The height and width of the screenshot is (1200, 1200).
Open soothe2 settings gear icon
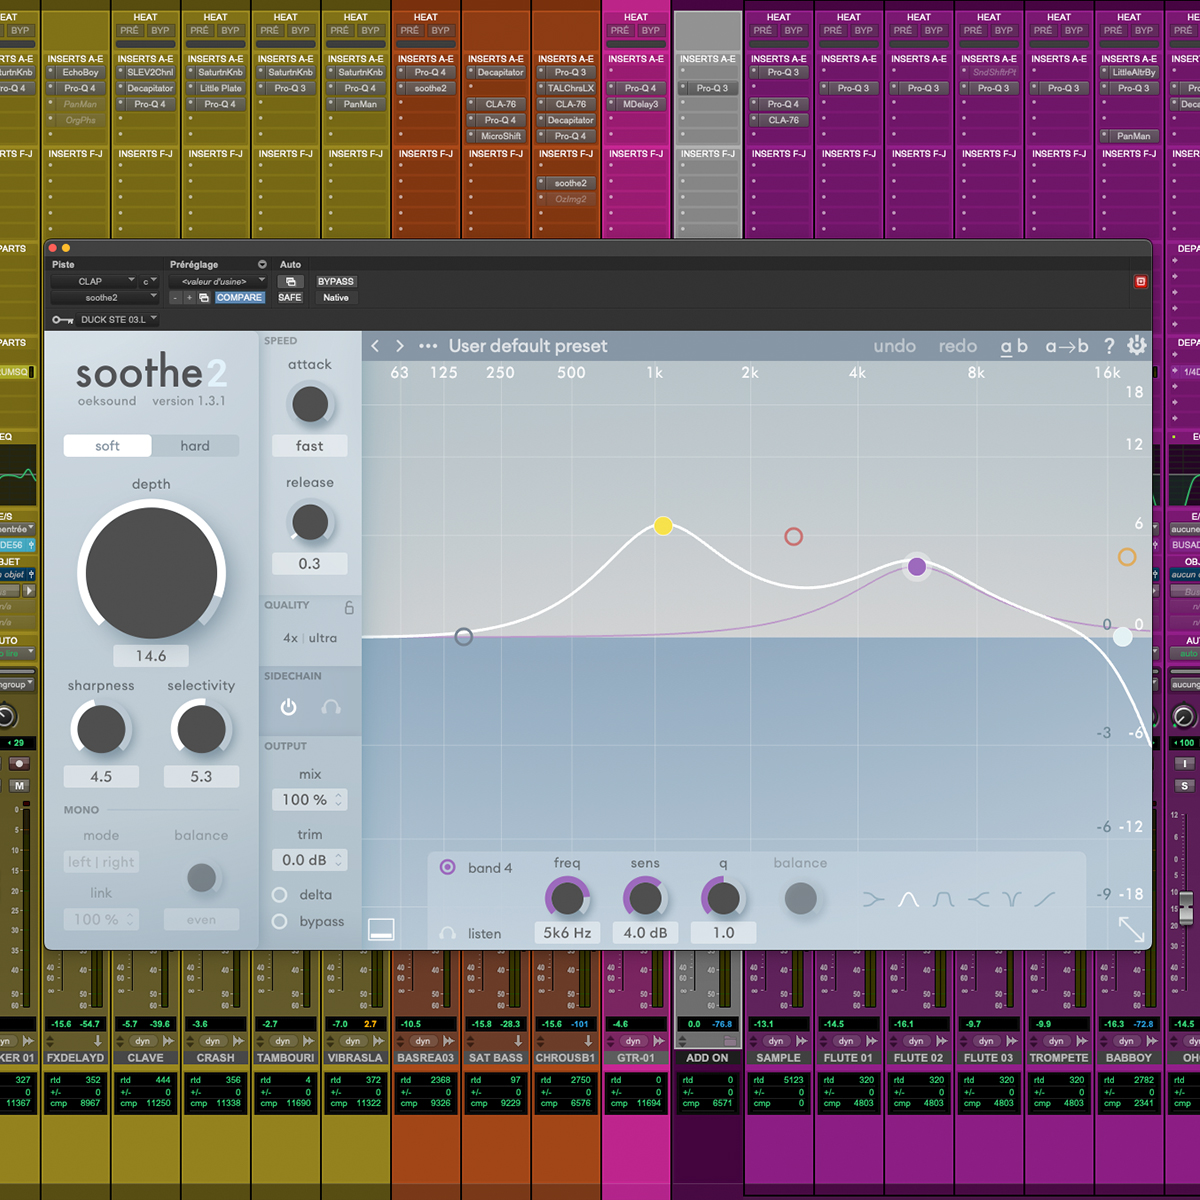pyautogui.click(x=1137, y=345)
